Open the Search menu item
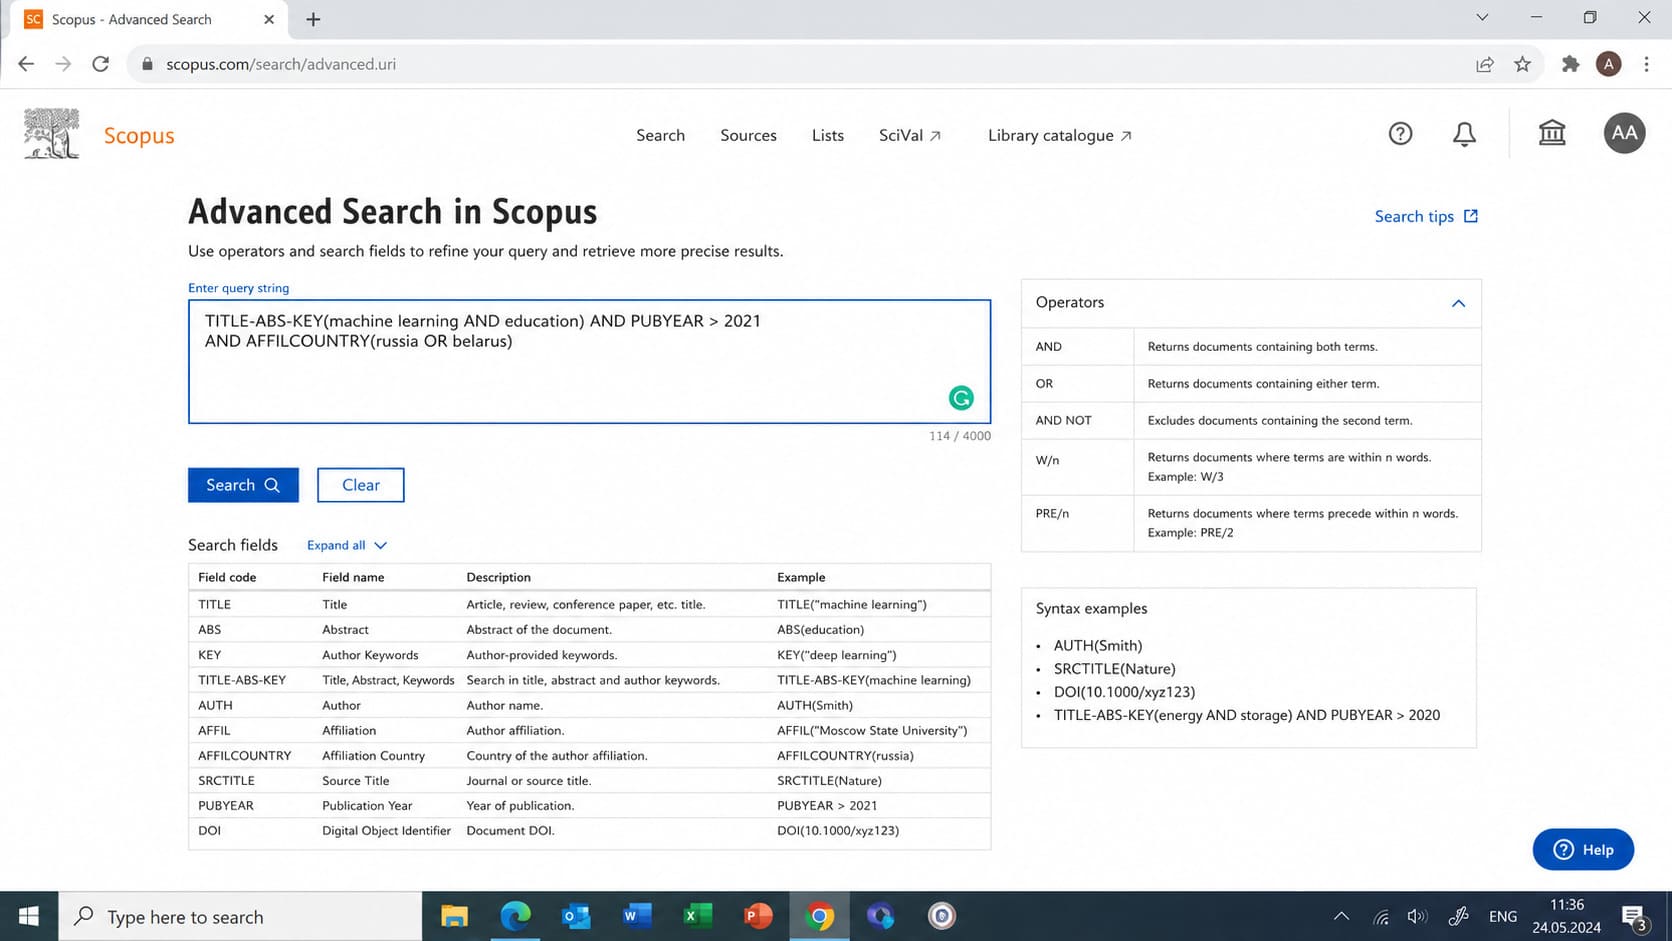The height and width of the screenshot is (941, 1672). click(x=660, y=135)
